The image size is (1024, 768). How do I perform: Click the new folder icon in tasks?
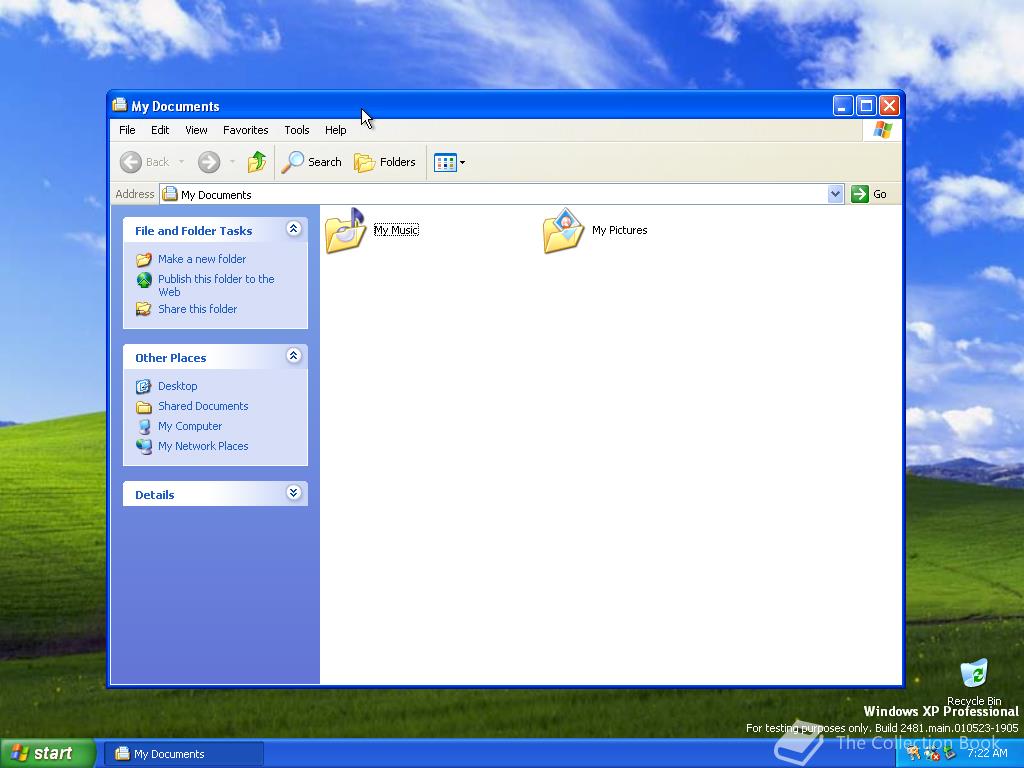[144, 259]
